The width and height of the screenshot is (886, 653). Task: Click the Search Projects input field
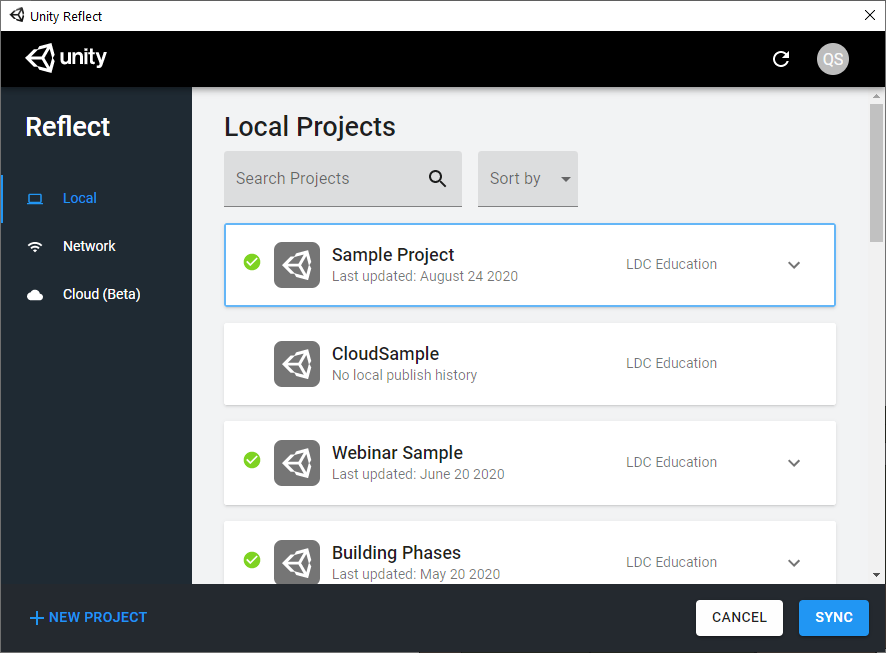325,179
